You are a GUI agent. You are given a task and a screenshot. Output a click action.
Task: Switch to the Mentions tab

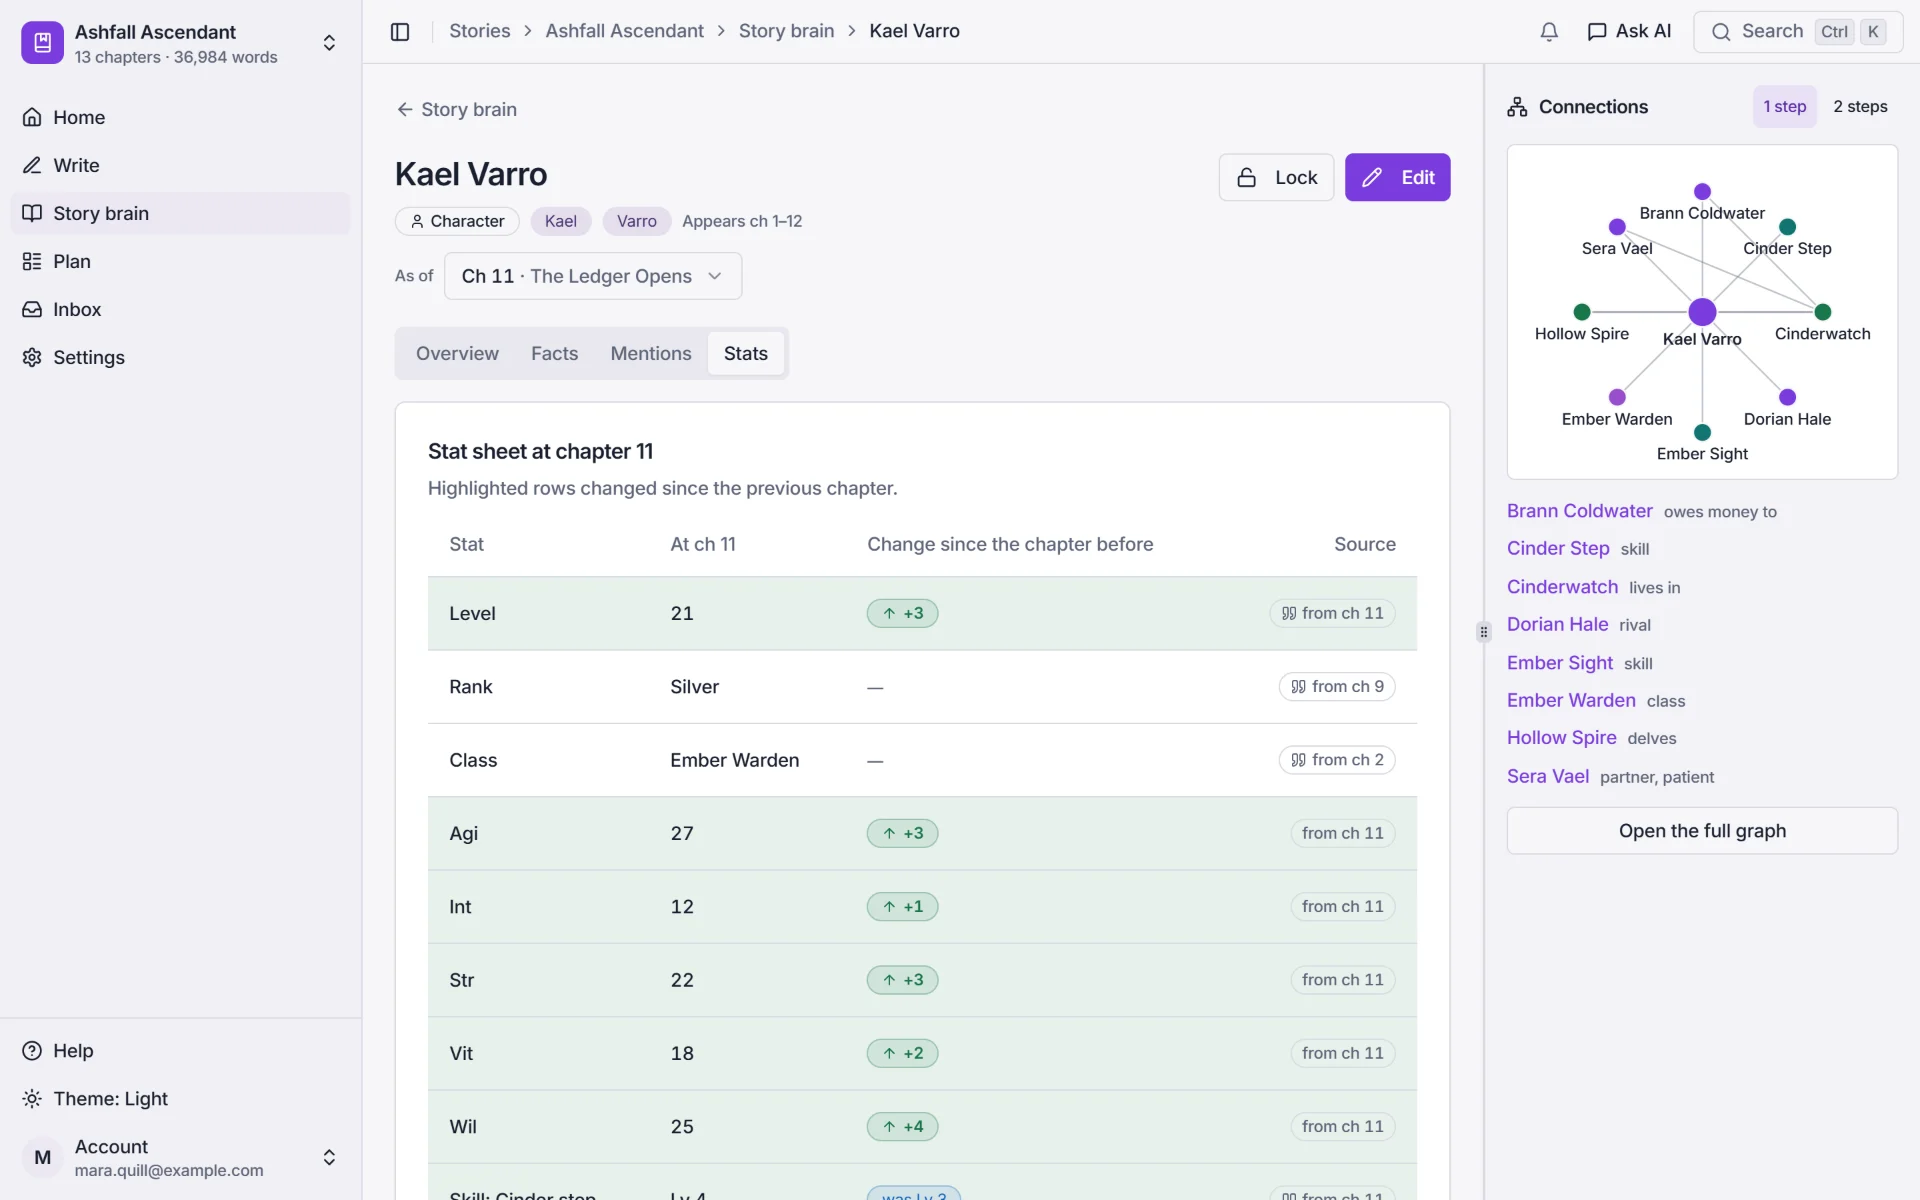650,353
